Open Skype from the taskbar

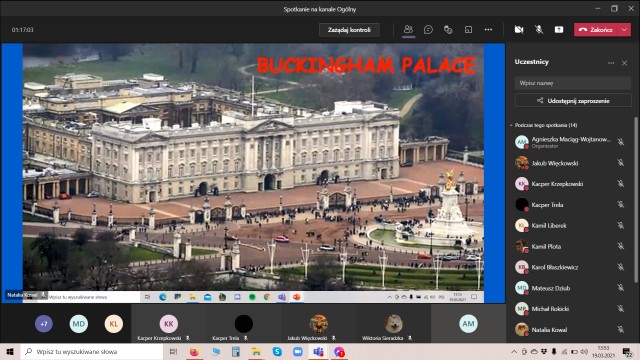click(x=277, y=351)
